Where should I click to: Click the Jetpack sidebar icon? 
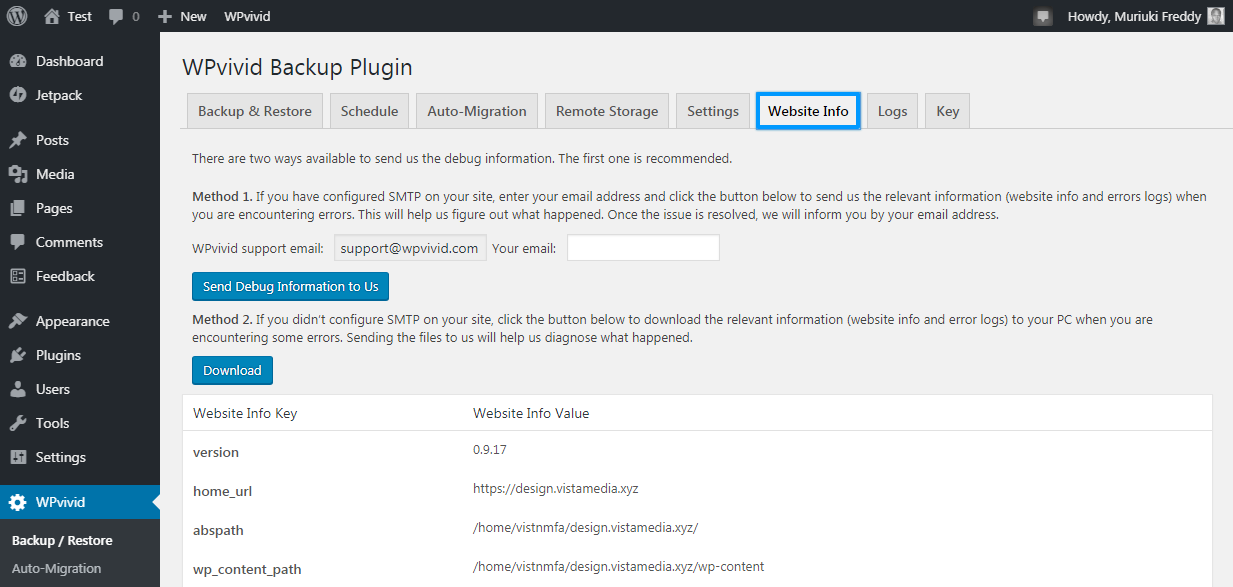18,95
